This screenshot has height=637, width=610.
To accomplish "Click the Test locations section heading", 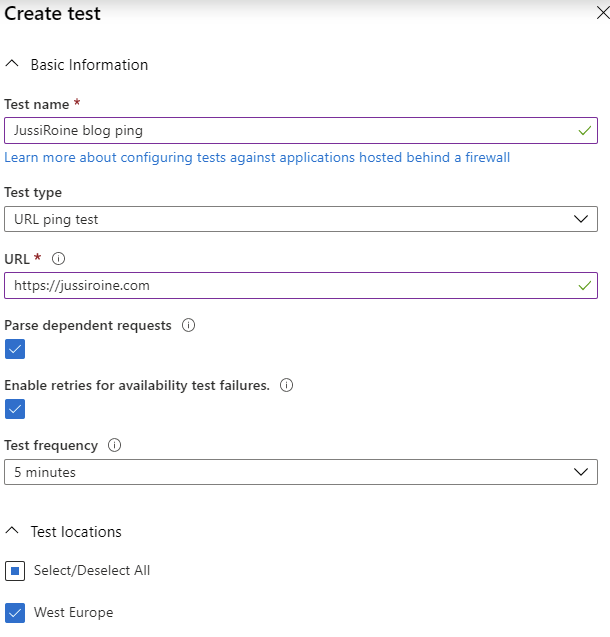I will click(x=76, y=532).
